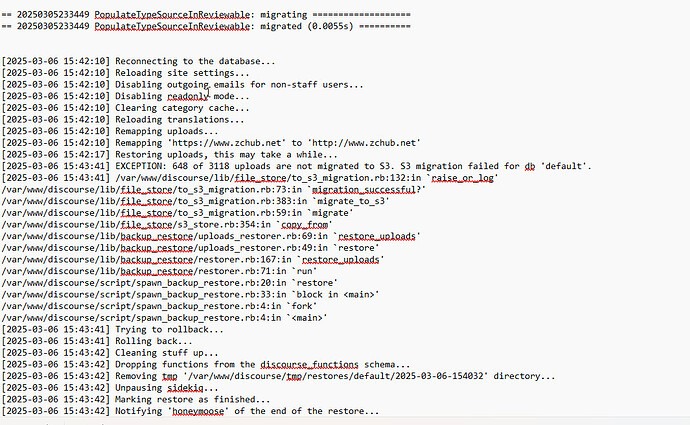Click the misspelled word 'PopulateTypeSourceInReviewable' in migrating line
The image size is (690, 425).
(172, 15)
